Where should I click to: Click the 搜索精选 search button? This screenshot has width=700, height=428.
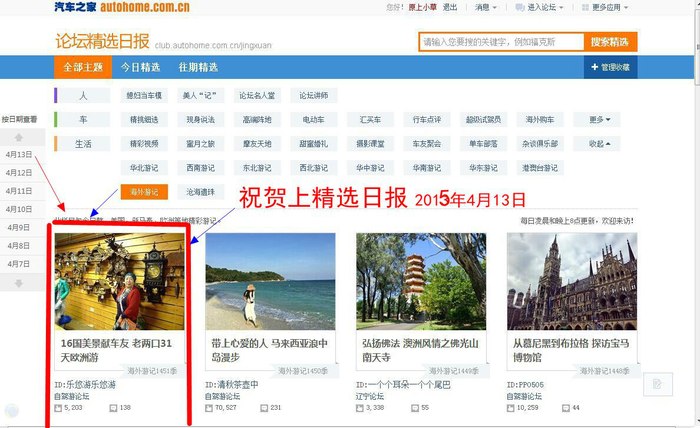click(x=609, y=42)
